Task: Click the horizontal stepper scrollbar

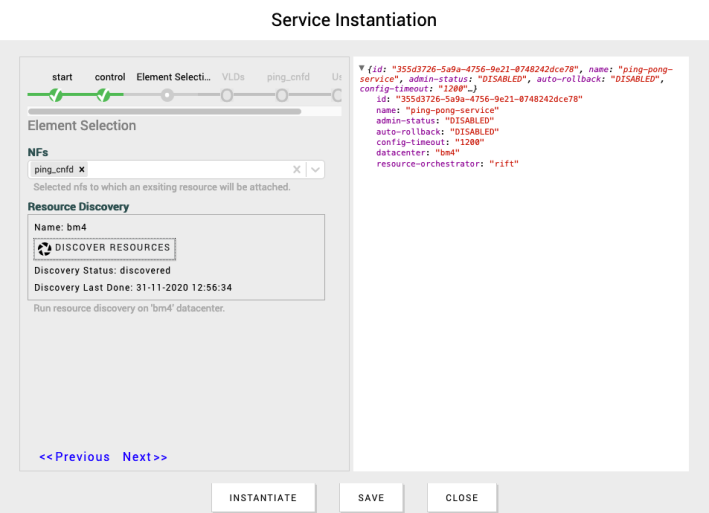Action: (165, 111)
